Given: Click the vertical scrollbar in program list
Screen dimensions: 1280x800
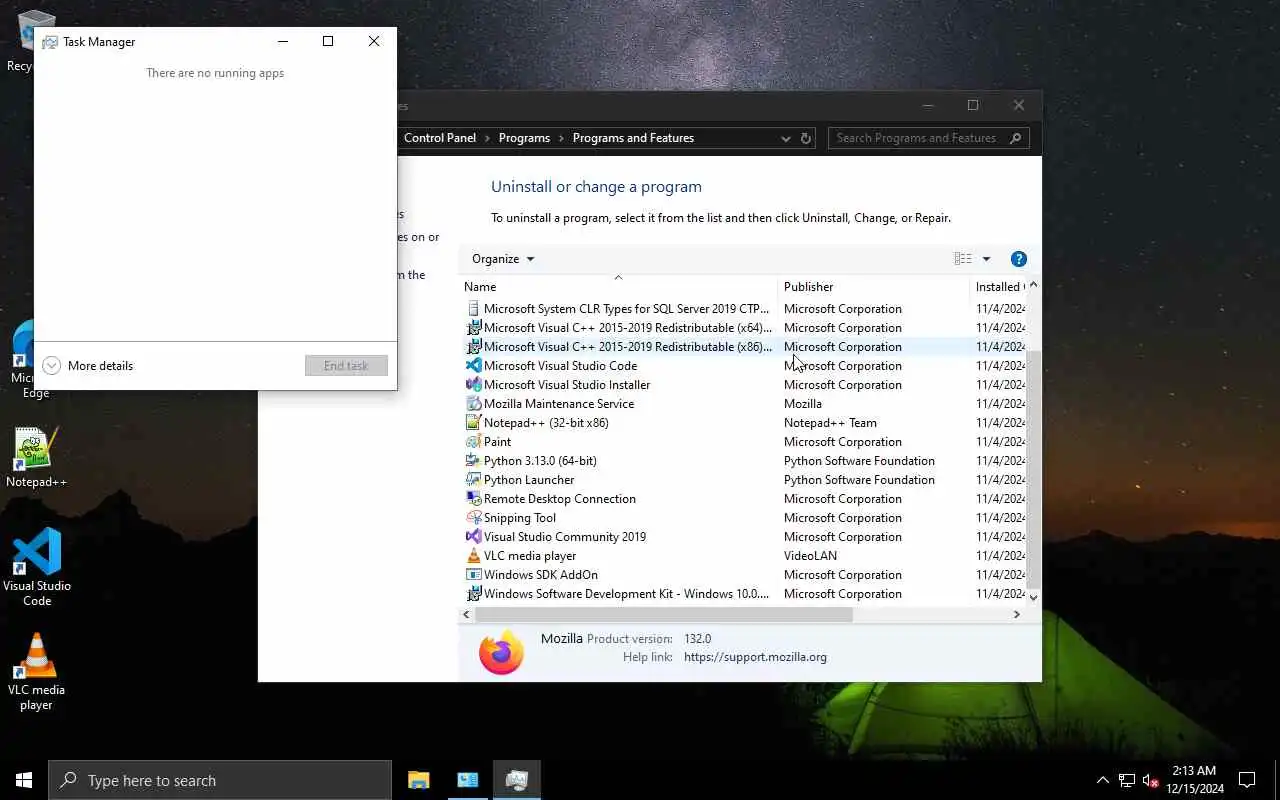Looking at the screenshot, I should coord(1034,469).
